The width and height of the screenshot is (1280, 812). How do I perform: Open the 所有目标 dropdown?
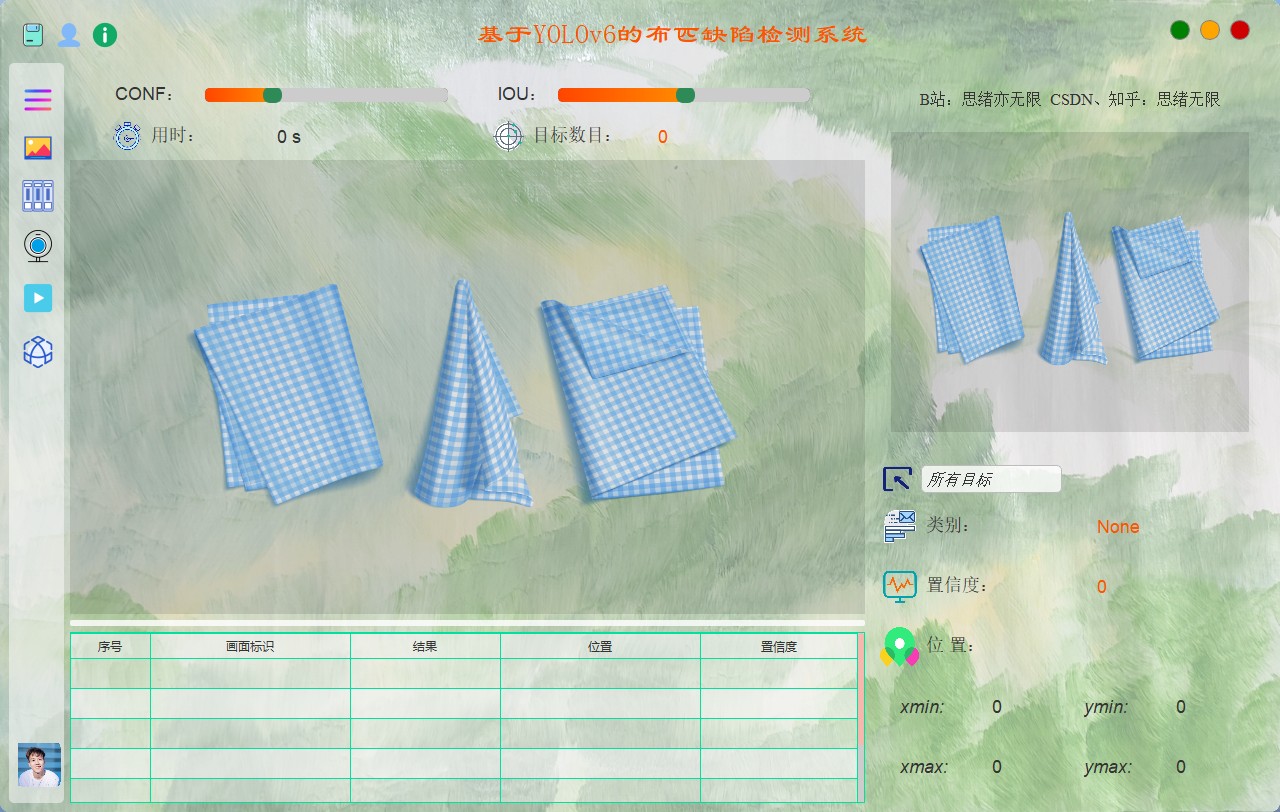991,479
